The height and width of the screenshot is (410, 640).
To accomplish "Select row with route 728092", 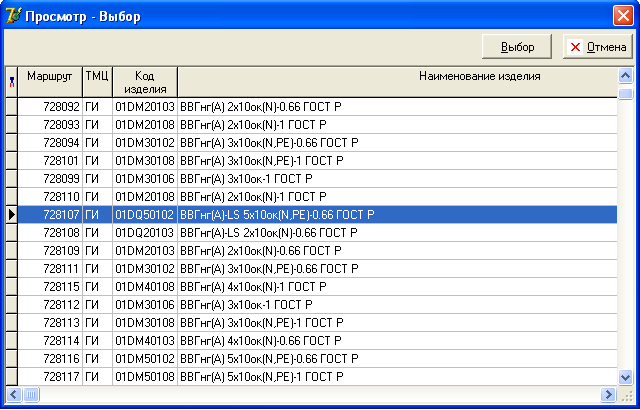I will point(318,107).
